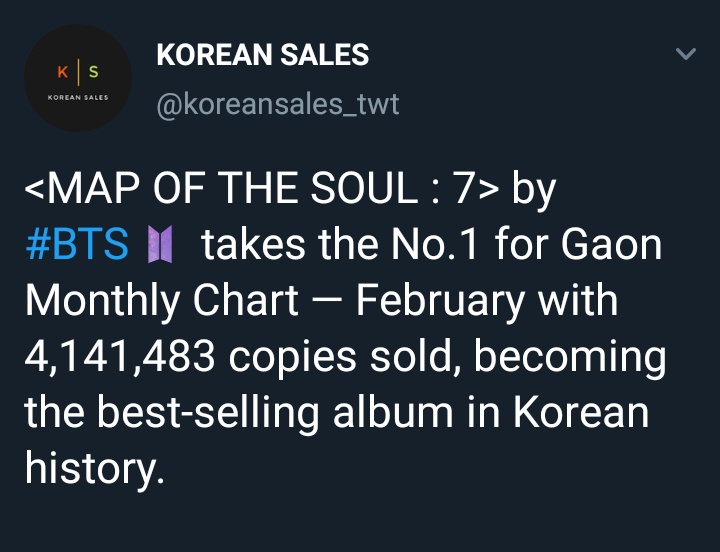Click the green S letter in avatar

tap(94, 72)
